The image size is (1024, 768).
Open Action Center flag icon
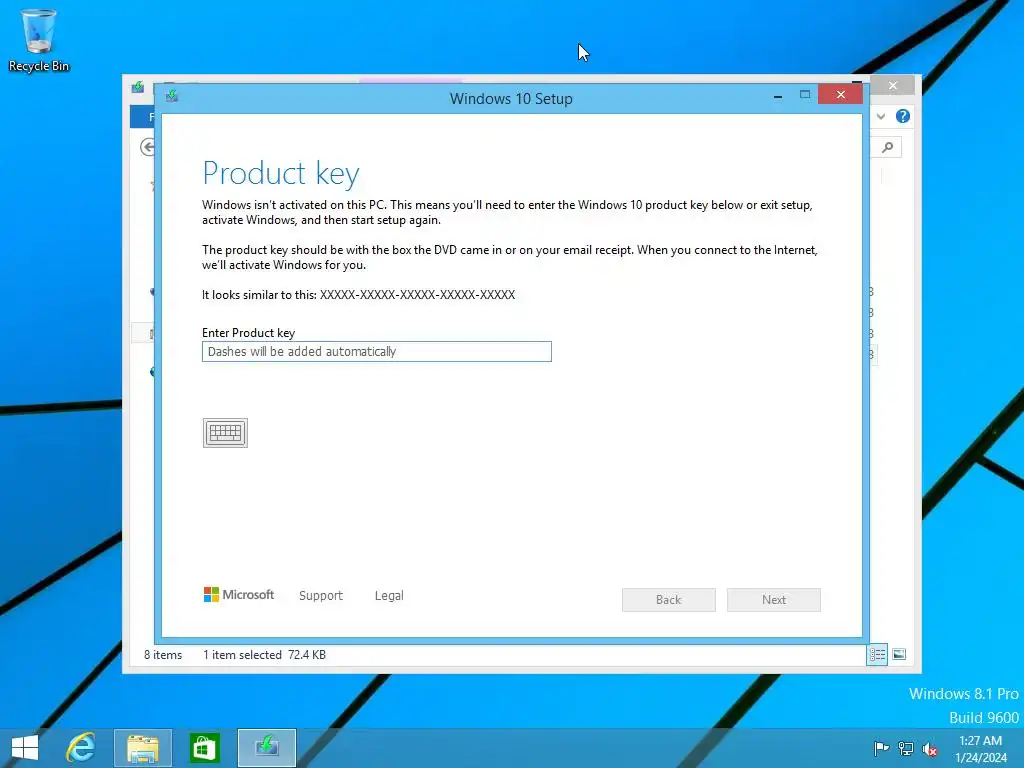880,748
